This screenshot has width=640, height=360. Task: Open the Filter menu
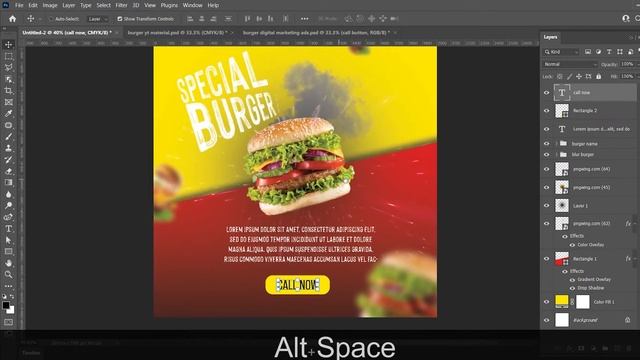tap(121, 5)
